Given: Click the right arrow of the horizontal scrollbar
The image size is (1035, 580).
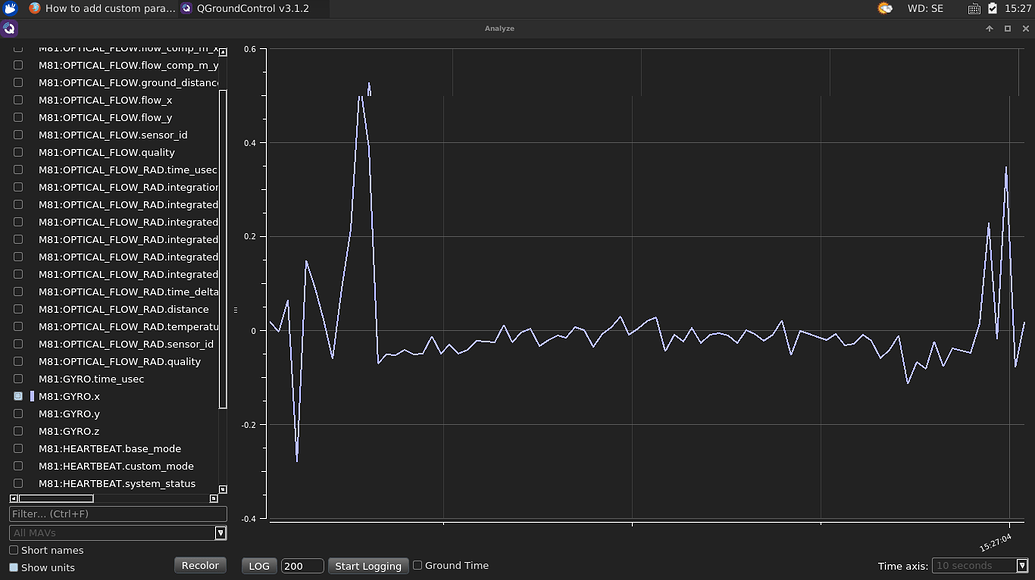Looking at the screenshot, I should click(x=213, y=498).
